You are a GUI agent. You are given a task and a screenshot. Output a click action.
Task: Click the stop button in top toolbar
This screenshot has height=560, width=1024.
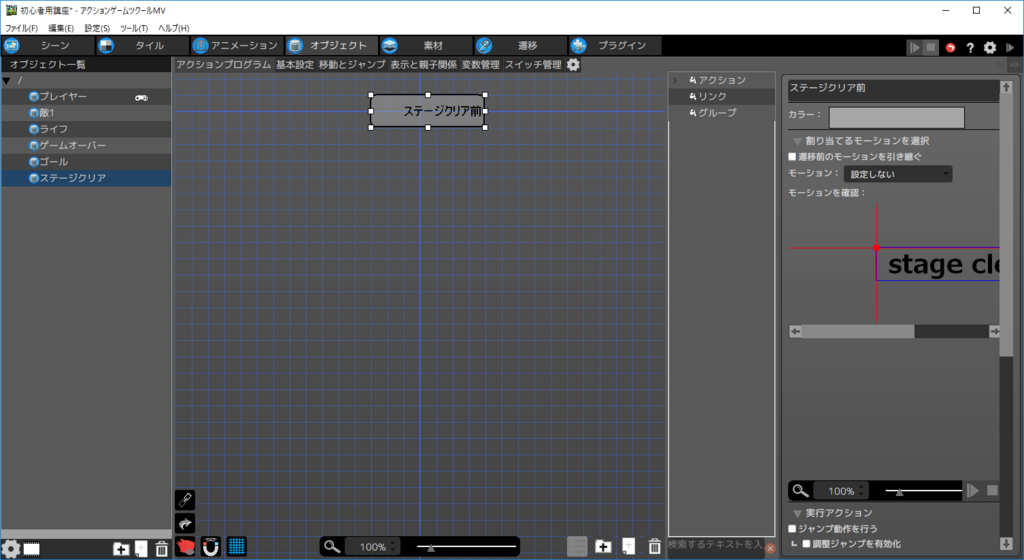pyautogui.click(x=931, y=48)
